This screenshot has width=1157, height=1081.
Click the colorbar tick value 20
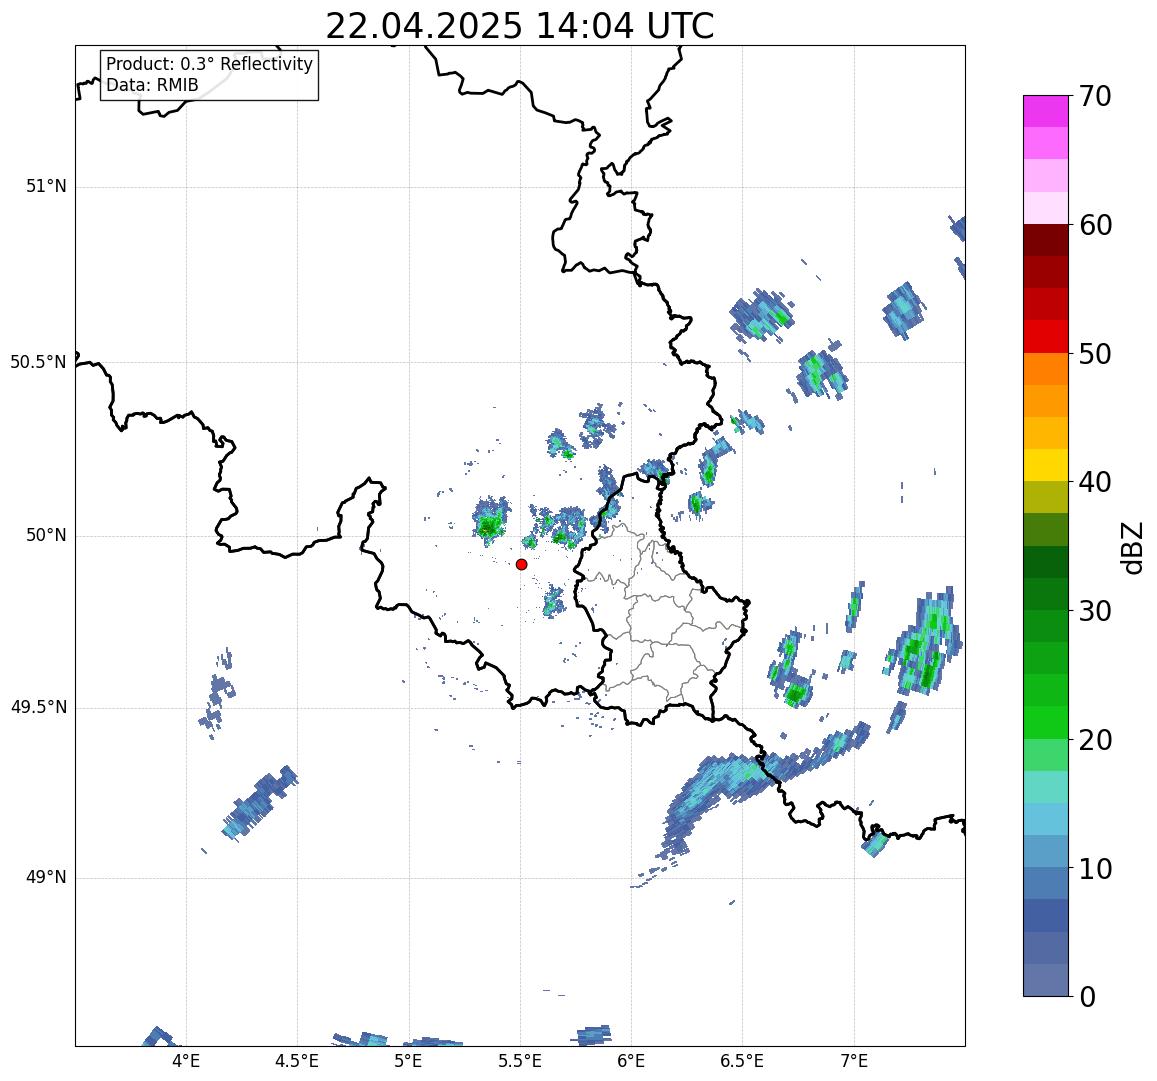click(x=1095, y=740)
